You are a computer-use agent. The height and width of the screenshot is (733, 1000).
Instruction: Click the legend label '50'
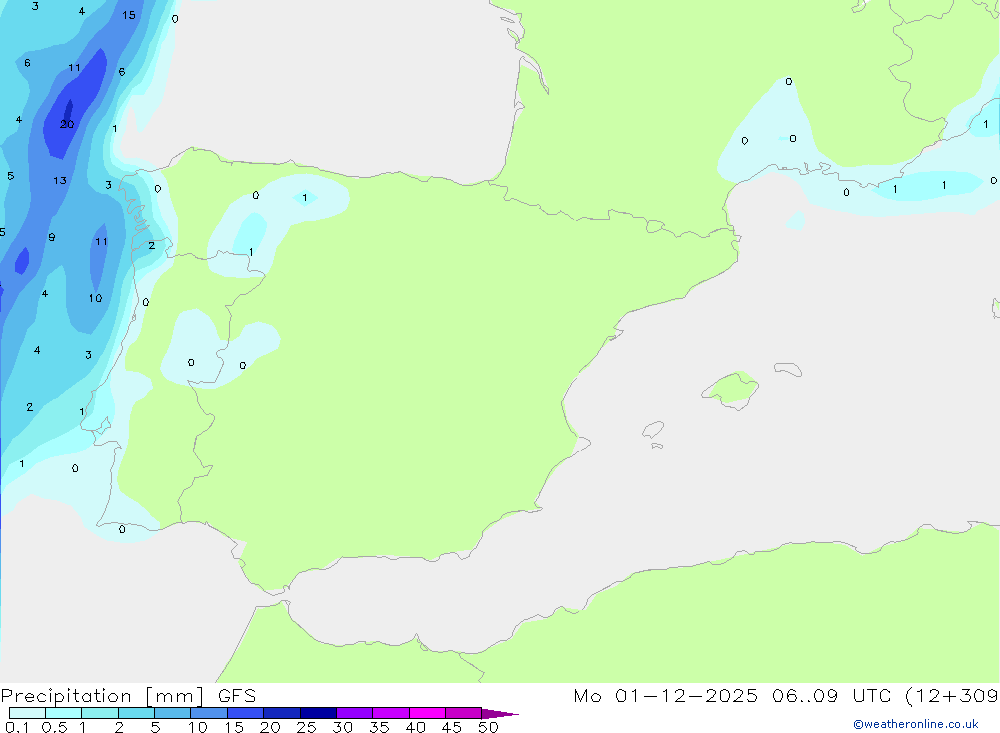coord(488,727)
